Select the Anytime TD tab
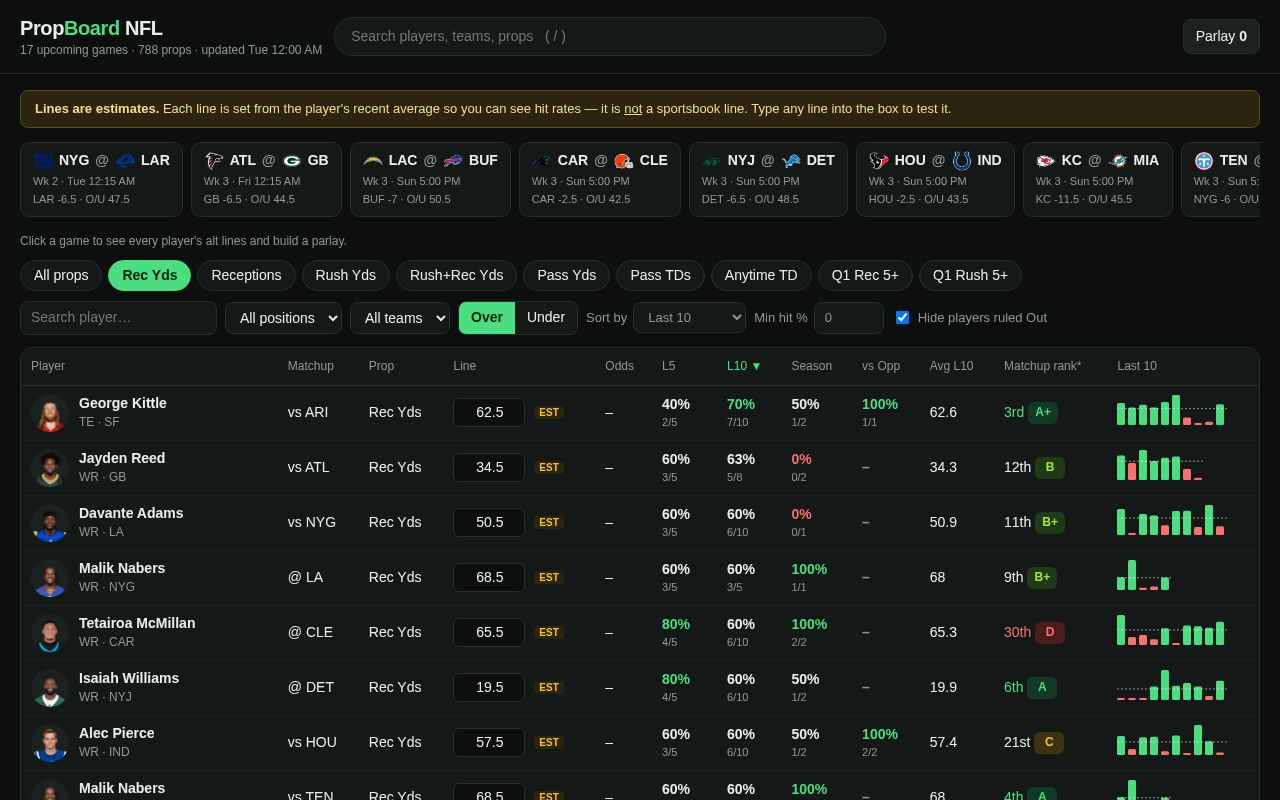The height and width of the screenshot is (800, 1280). point(761,275)
